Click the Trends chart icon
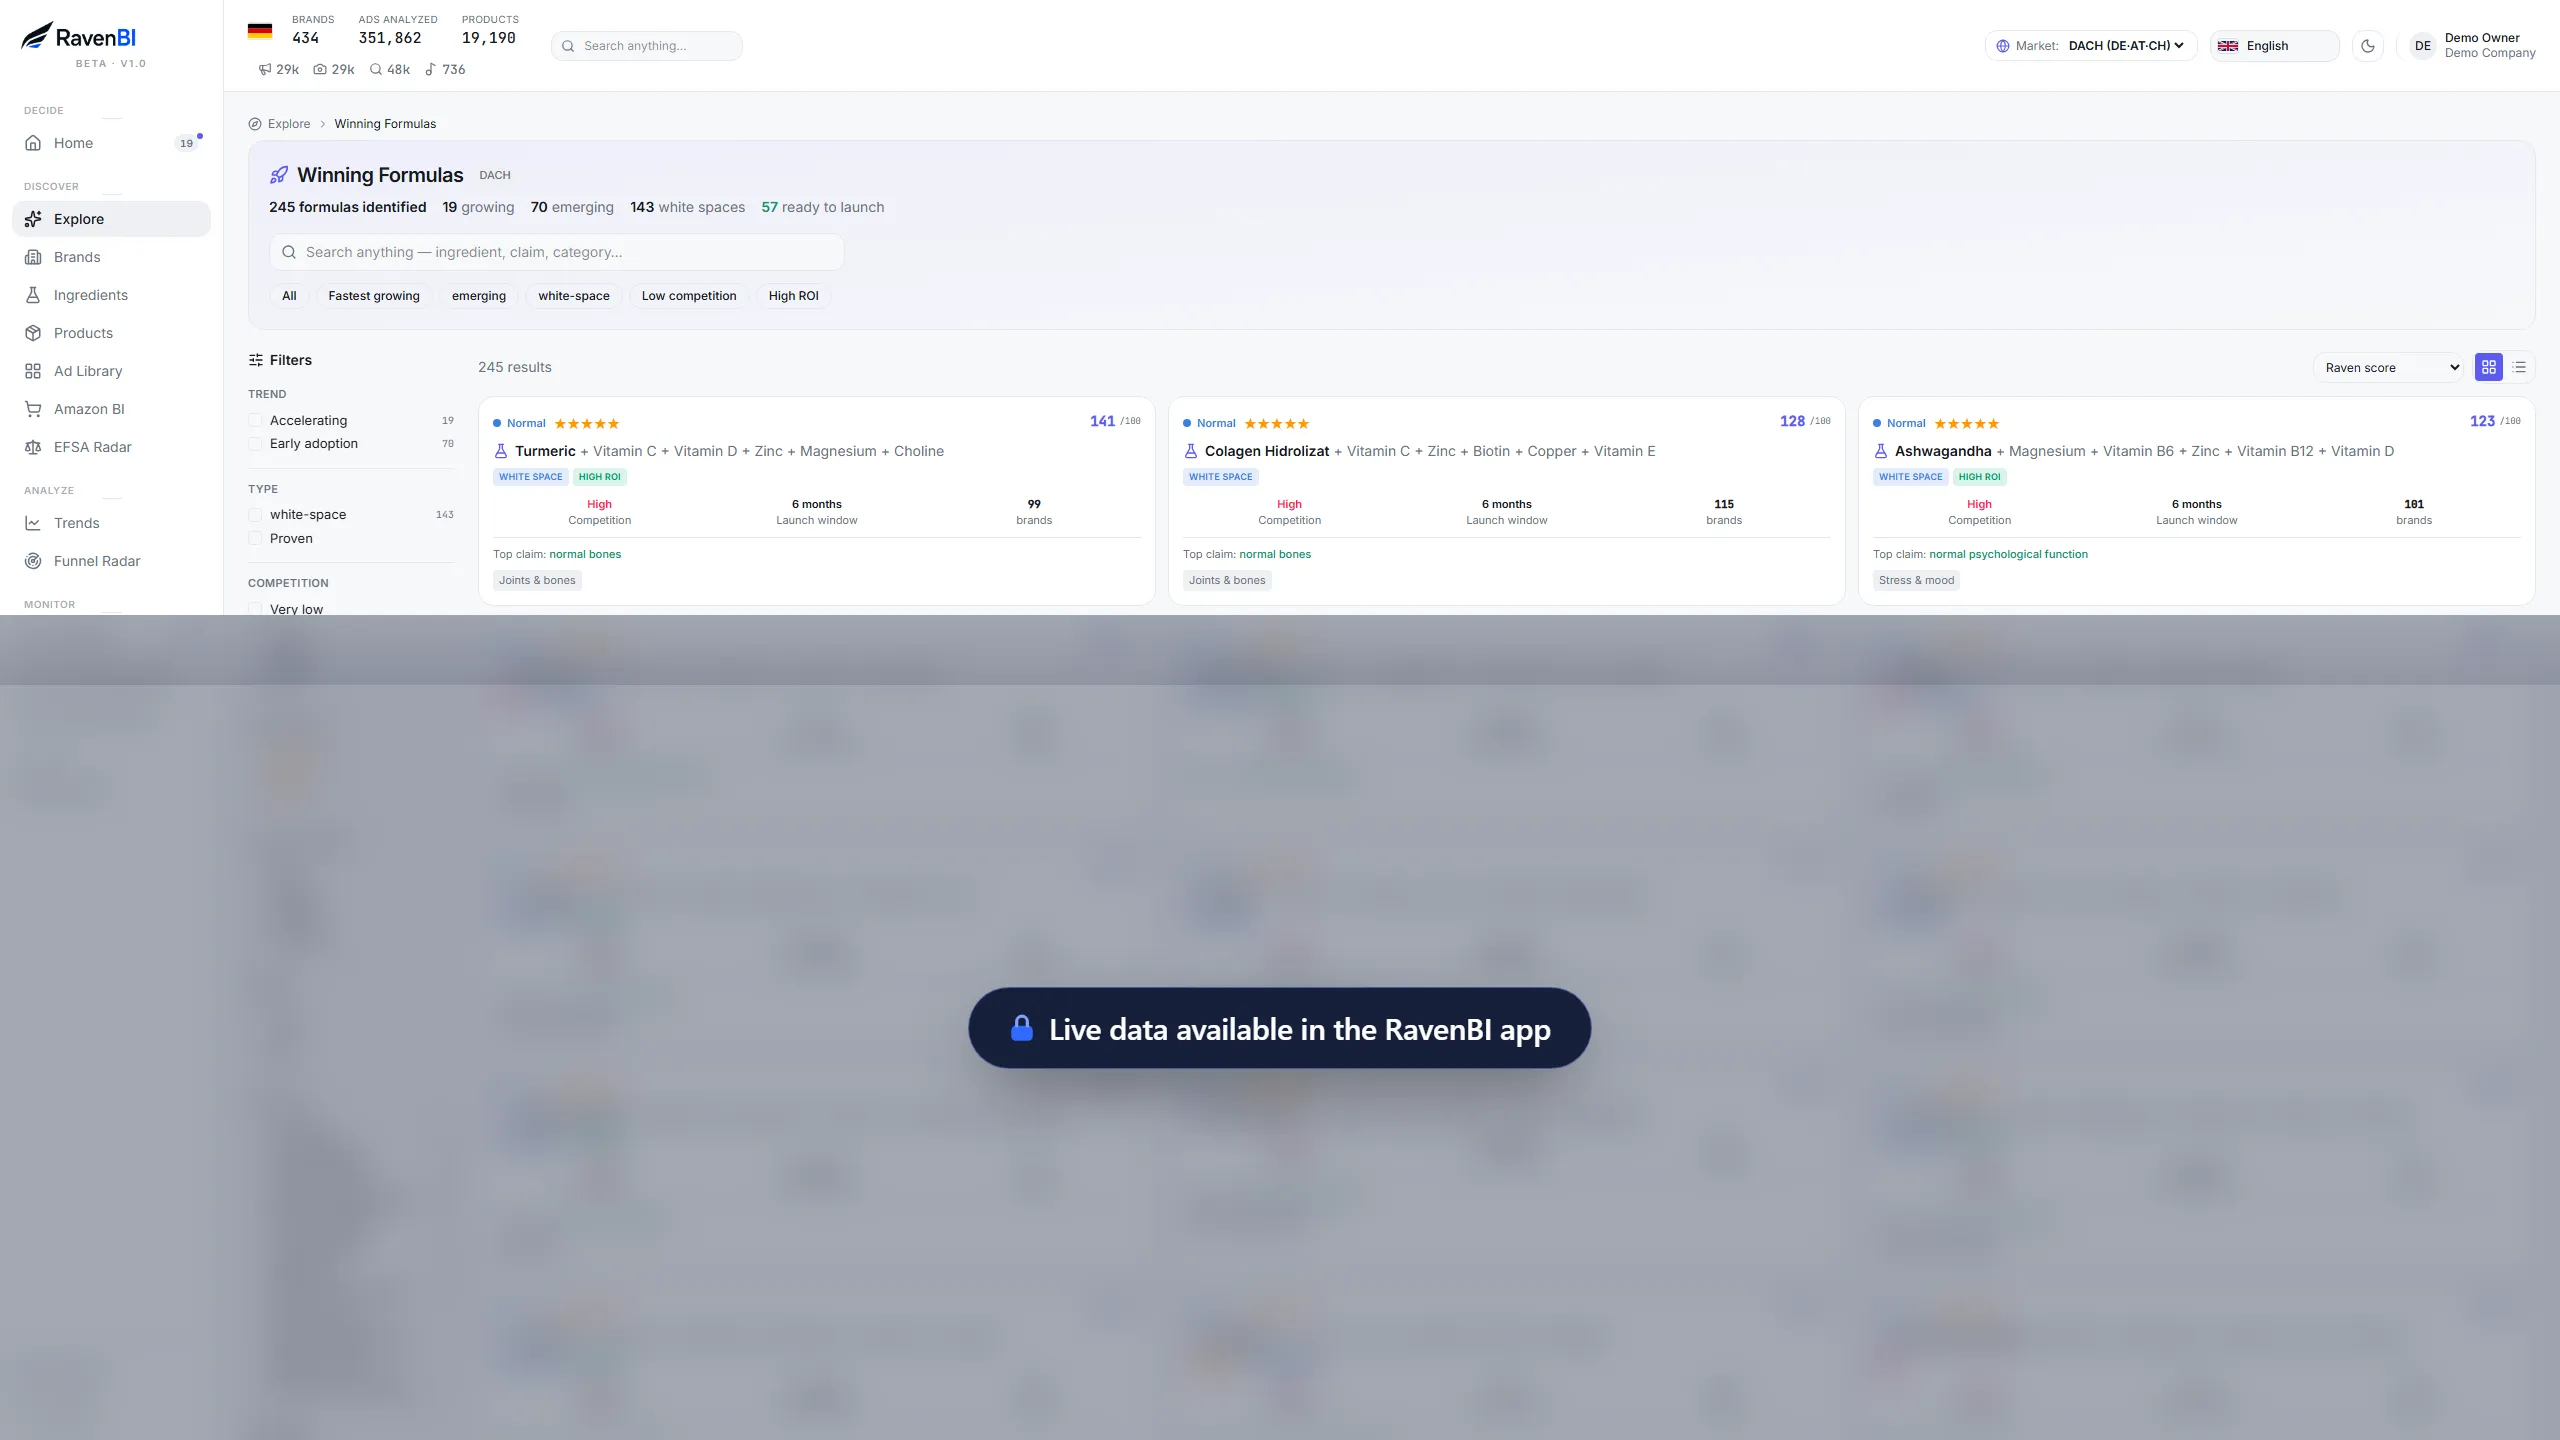 point(33,523)
